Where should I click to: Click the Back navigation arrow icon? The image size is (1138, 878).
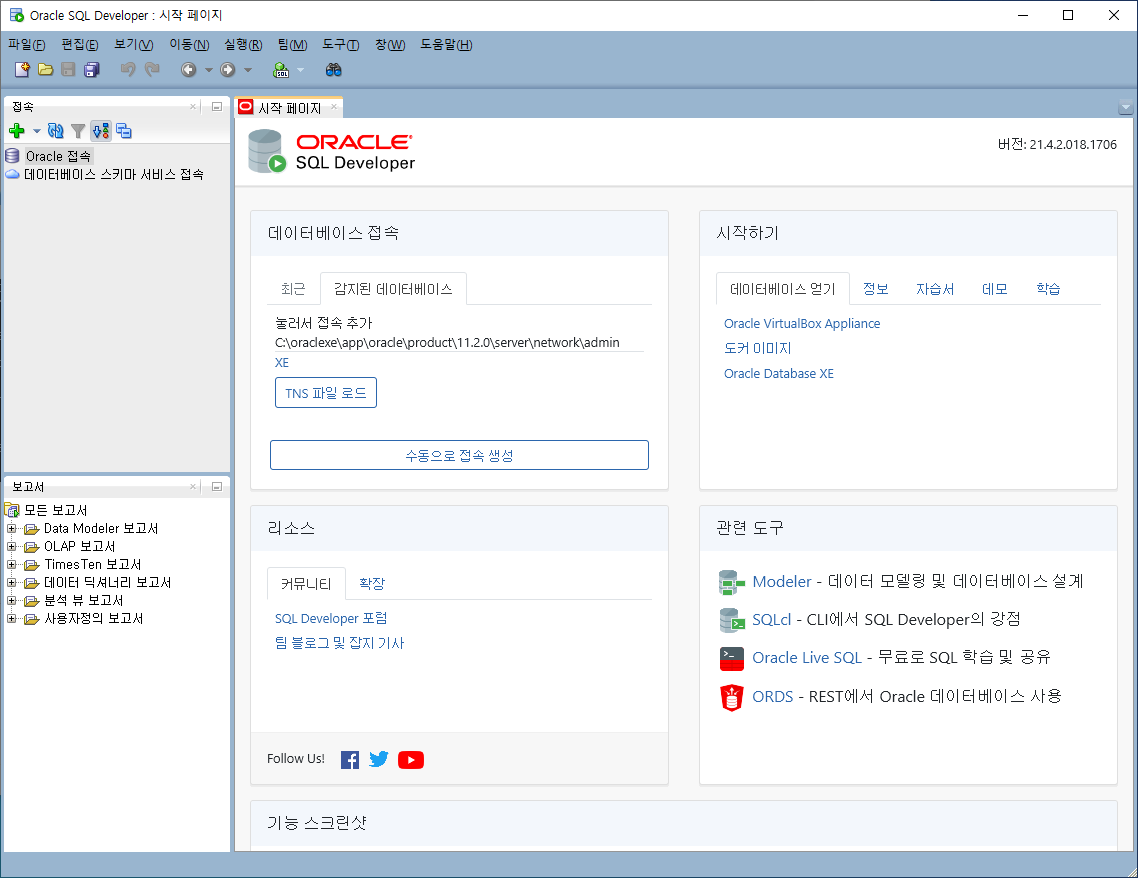coord(189,70)
